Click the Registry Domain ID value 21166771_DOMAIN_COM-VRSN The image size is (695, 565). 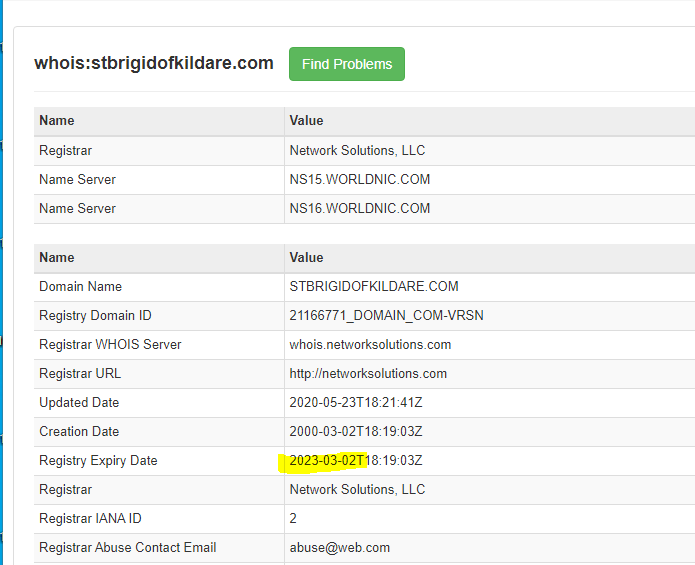[386, 316]
